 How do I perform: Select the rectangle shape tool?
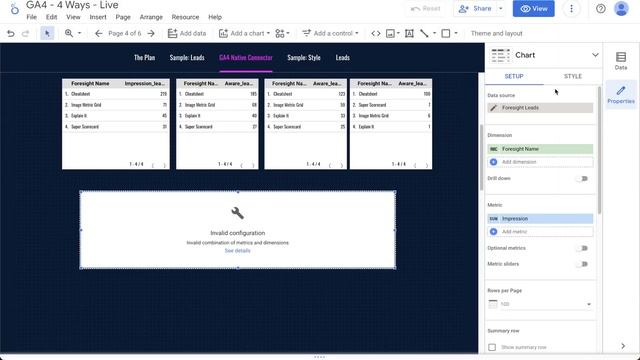pos(446,33)
